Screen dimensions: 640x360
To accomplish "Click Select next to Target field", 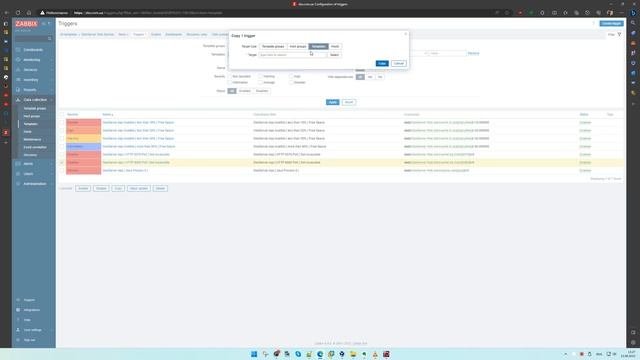I will (x=334, y=55).
